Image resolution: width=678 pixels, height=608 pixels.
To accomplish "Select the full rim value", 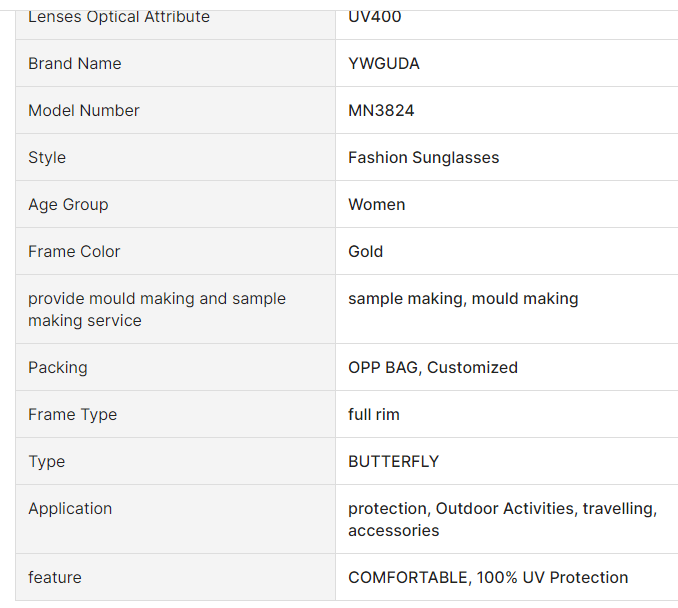I will [374, 415].
